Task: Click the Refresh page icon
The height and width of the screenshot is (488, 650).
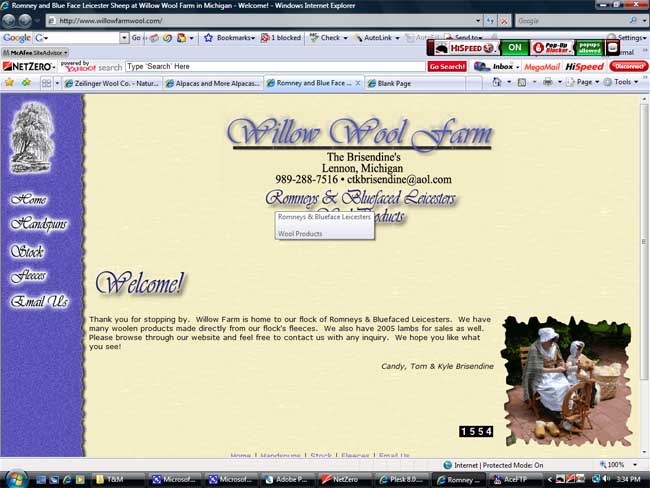Action: 488,20
